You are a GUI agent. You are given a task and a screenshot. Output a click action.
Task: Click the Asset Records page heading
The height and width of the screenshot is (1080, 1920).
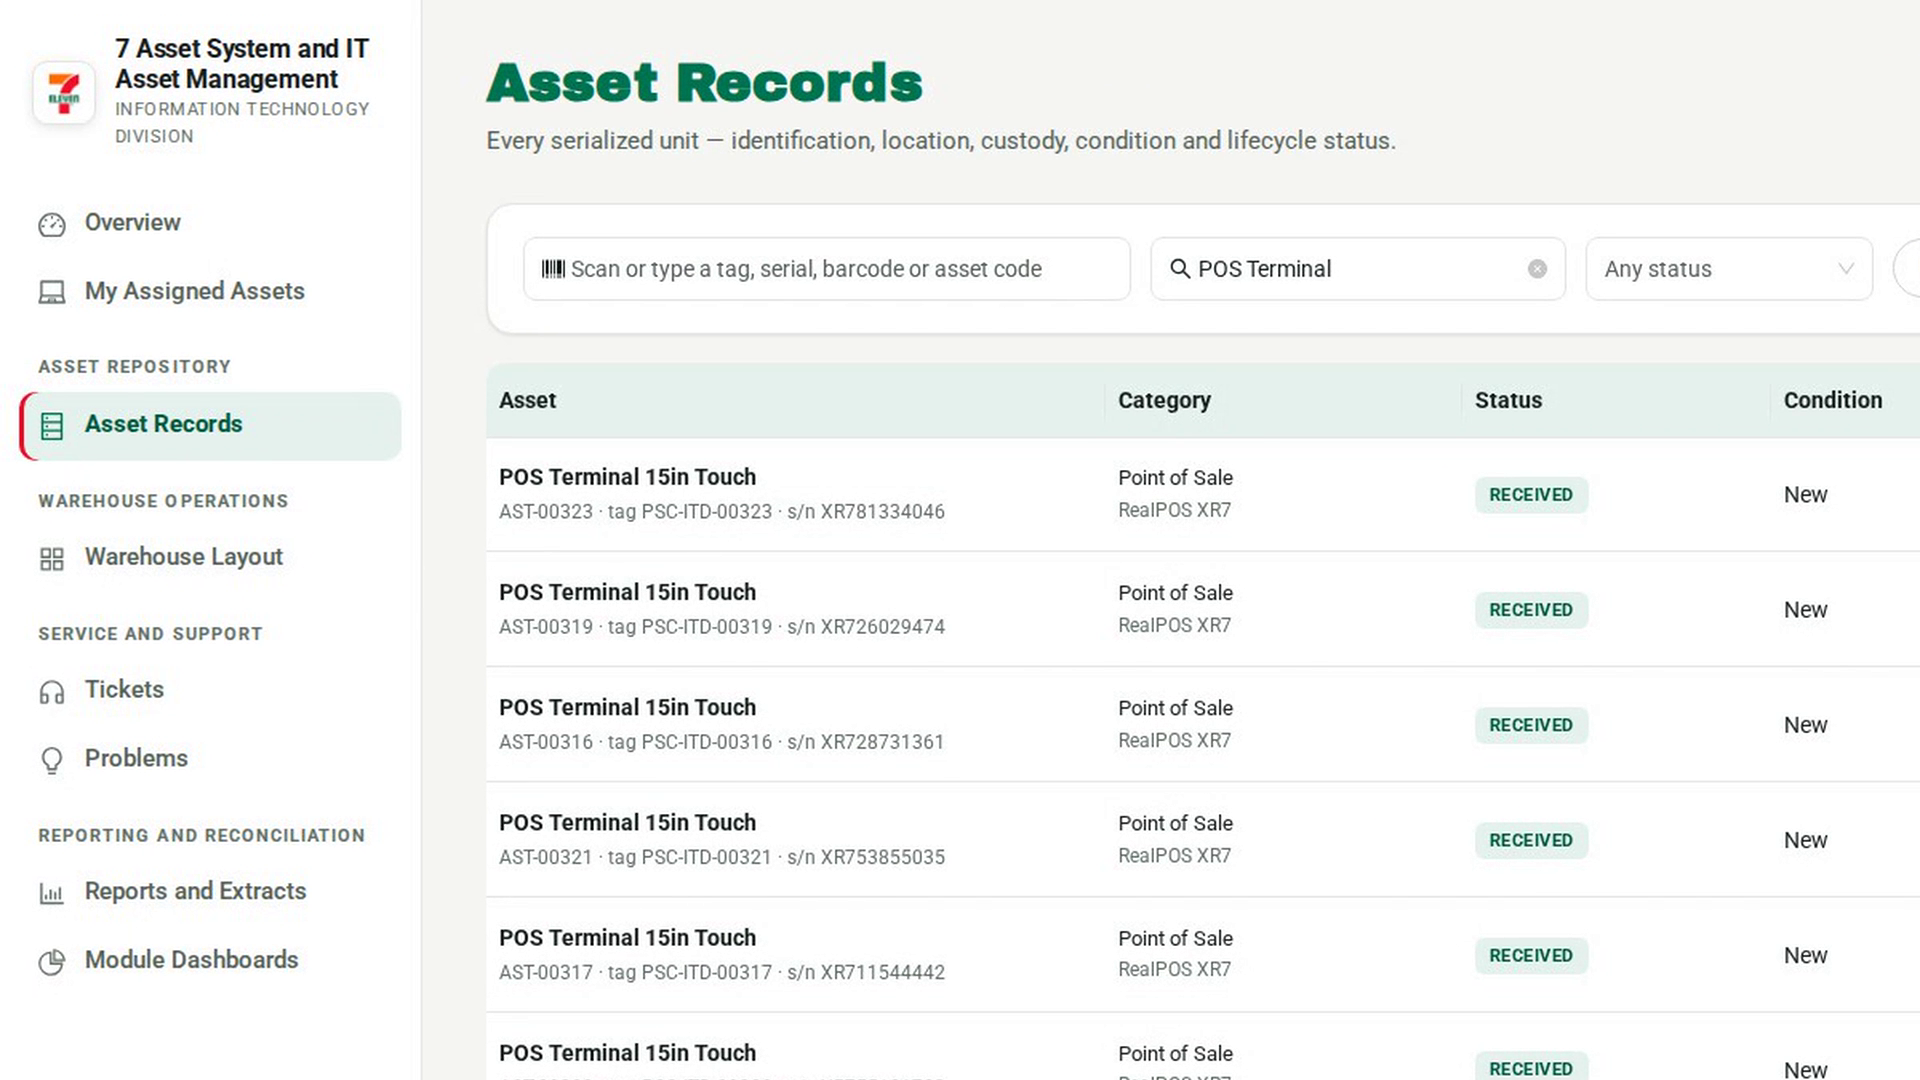[704, 83]
